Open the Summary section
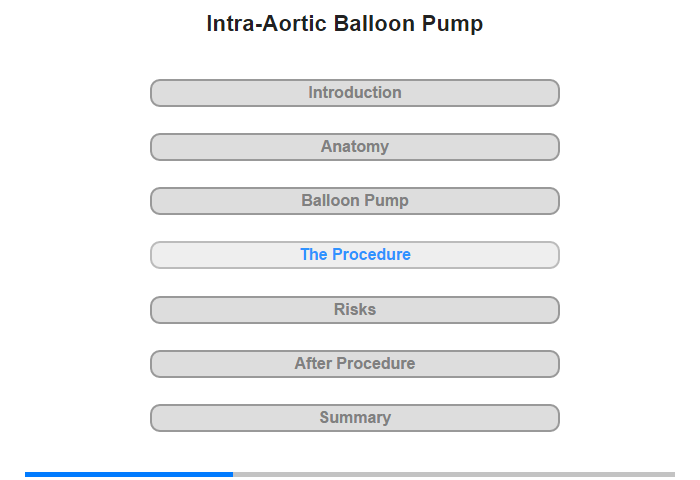Viewport: 700px width, 480px height. point(354,418)
